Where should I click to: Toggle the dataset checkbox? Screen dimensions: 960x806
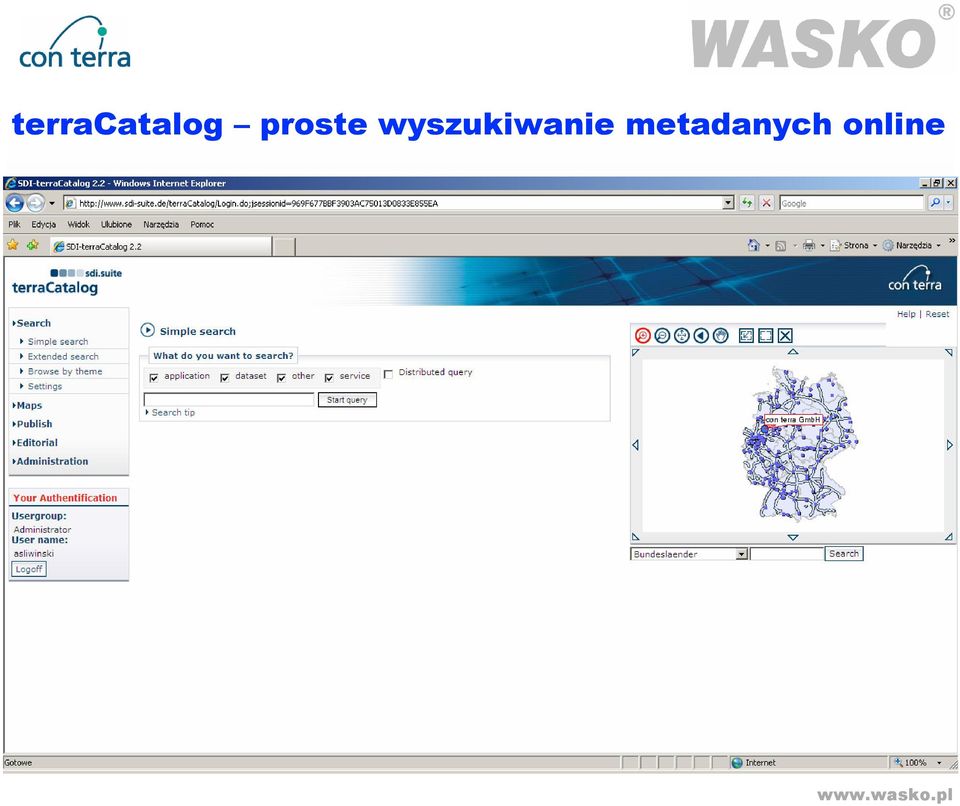click(x=225, y=377)
